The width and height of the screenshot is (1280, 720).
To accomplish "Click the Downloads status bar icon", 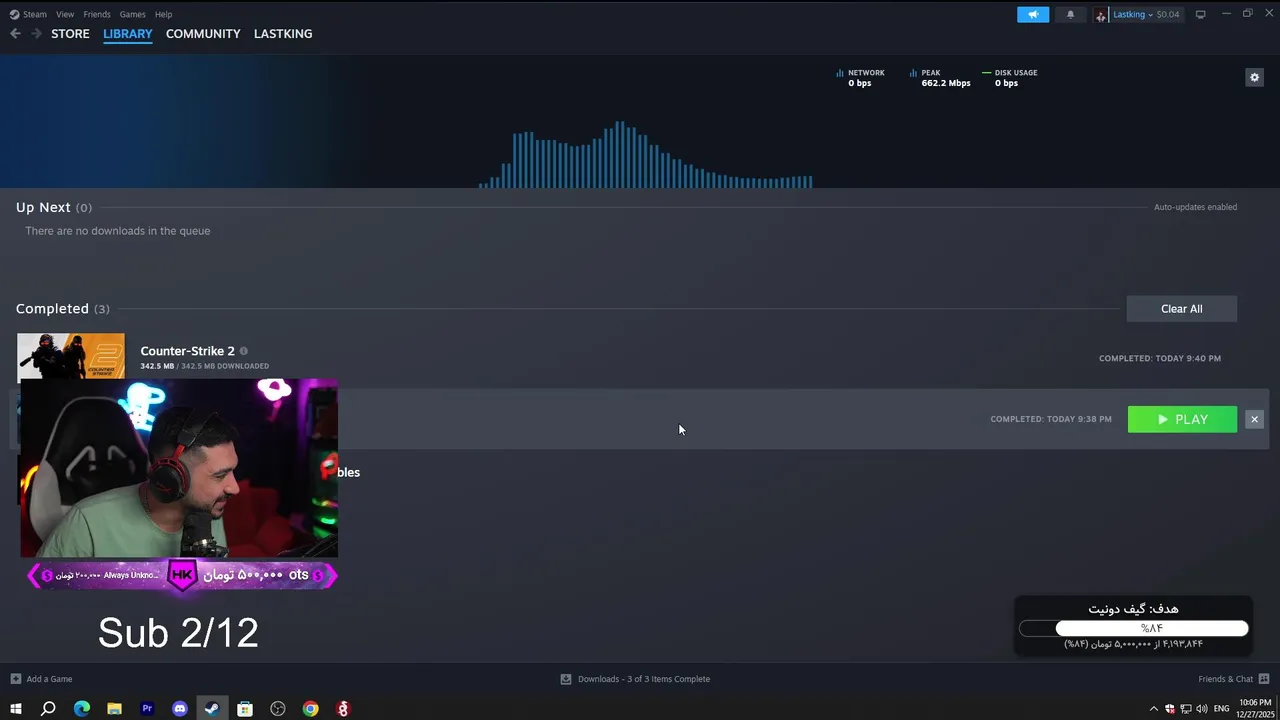I will (566, 679).
